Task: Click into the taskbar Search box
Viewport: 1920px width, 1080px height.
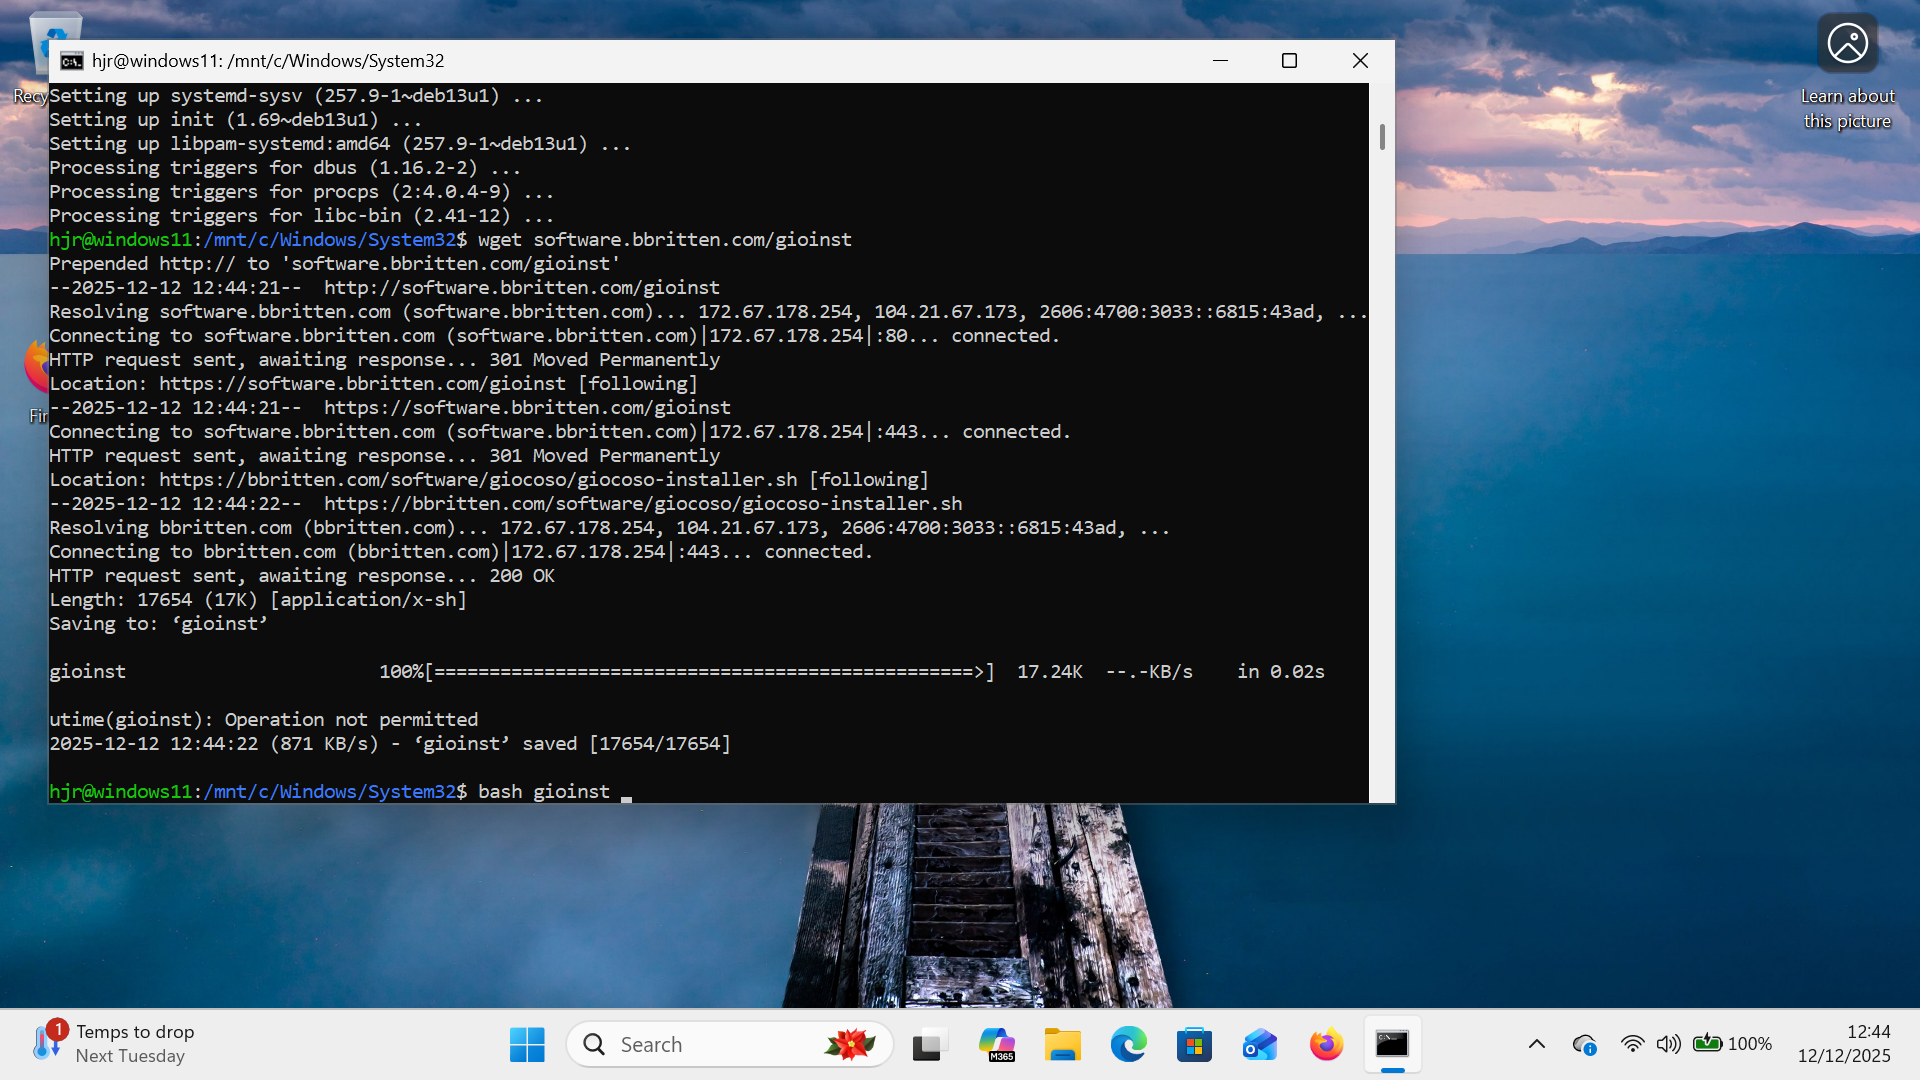Action: coord(700,1044)
